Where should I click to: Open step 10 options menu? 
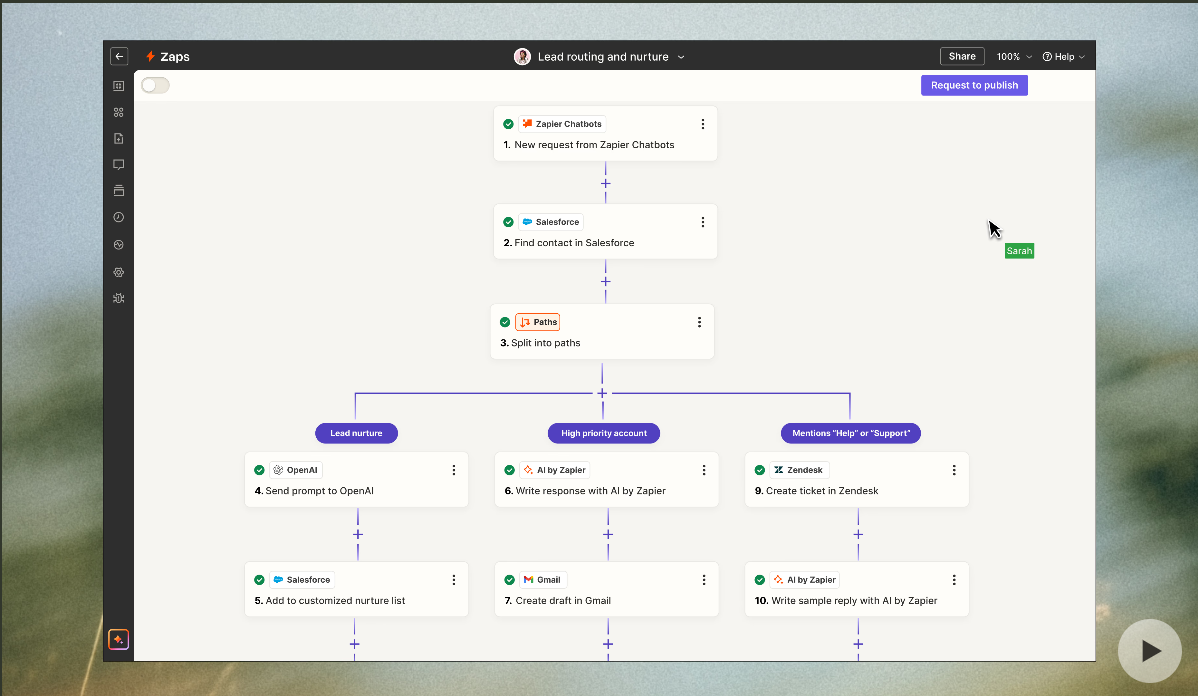[x=954, y=580]
